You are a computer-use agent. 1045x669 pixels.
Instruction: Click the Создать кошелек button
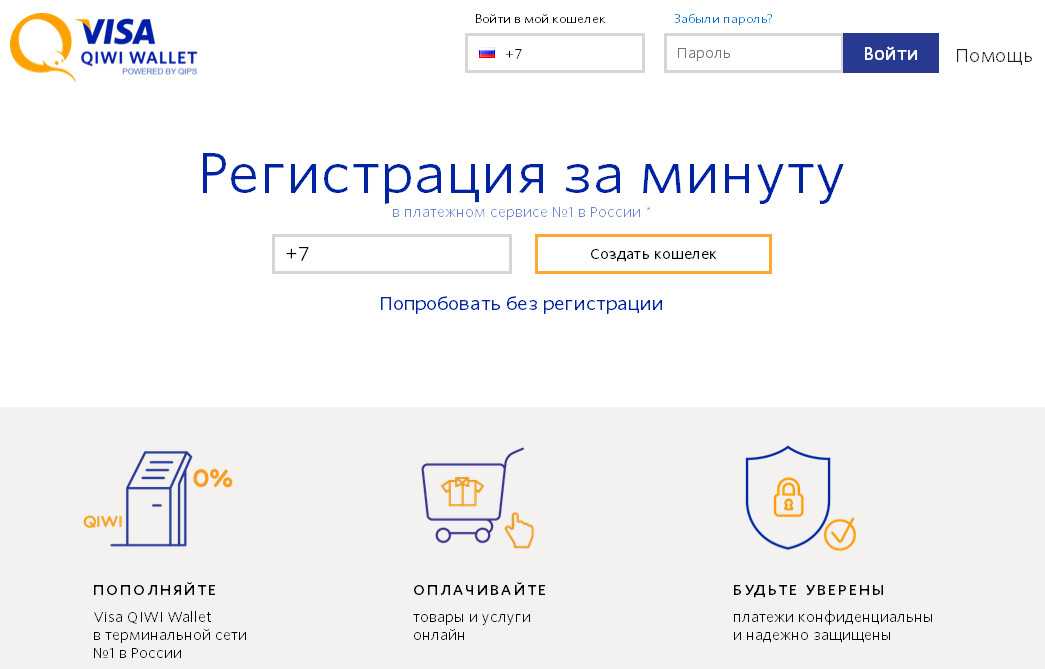point(653,254)
